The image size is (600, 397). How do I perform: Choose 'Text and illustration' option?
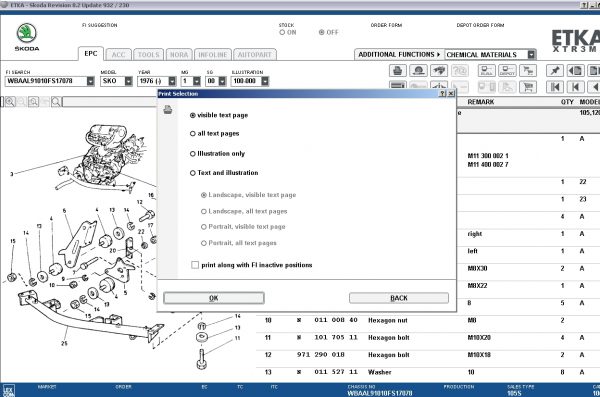tap(193, 173)
